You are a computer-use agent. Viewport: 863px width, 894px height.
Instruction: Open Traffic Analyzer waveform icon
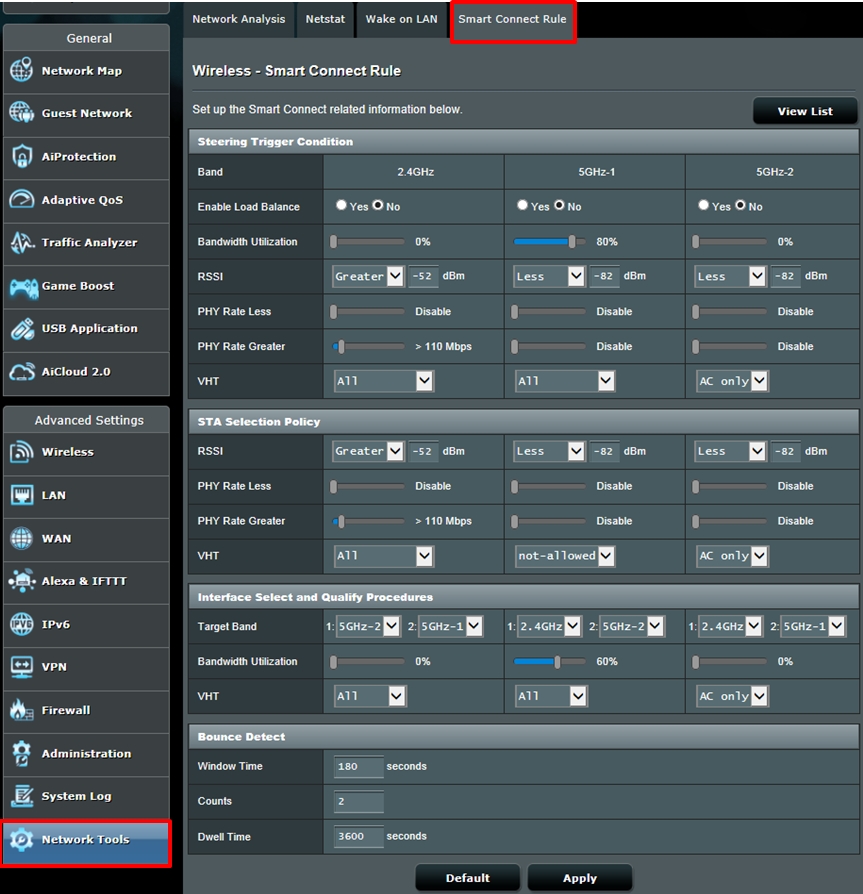click(22, 243)
